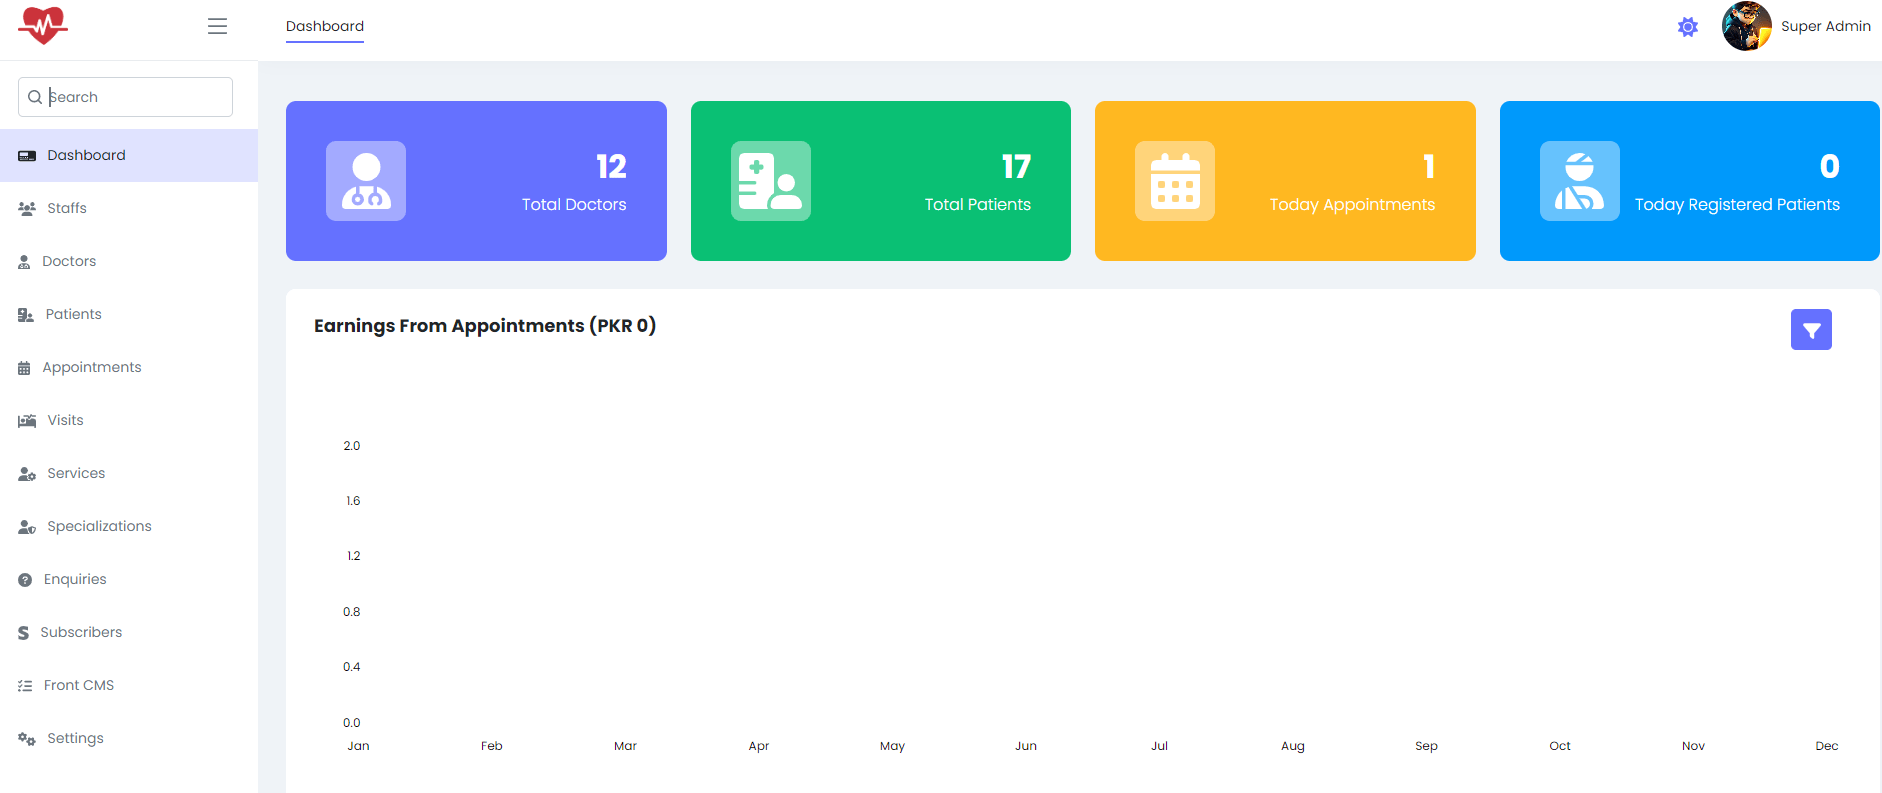The image size is (1882, 793).
Task: Click the Settings gears icon
Action: click(x=27, y=739)
